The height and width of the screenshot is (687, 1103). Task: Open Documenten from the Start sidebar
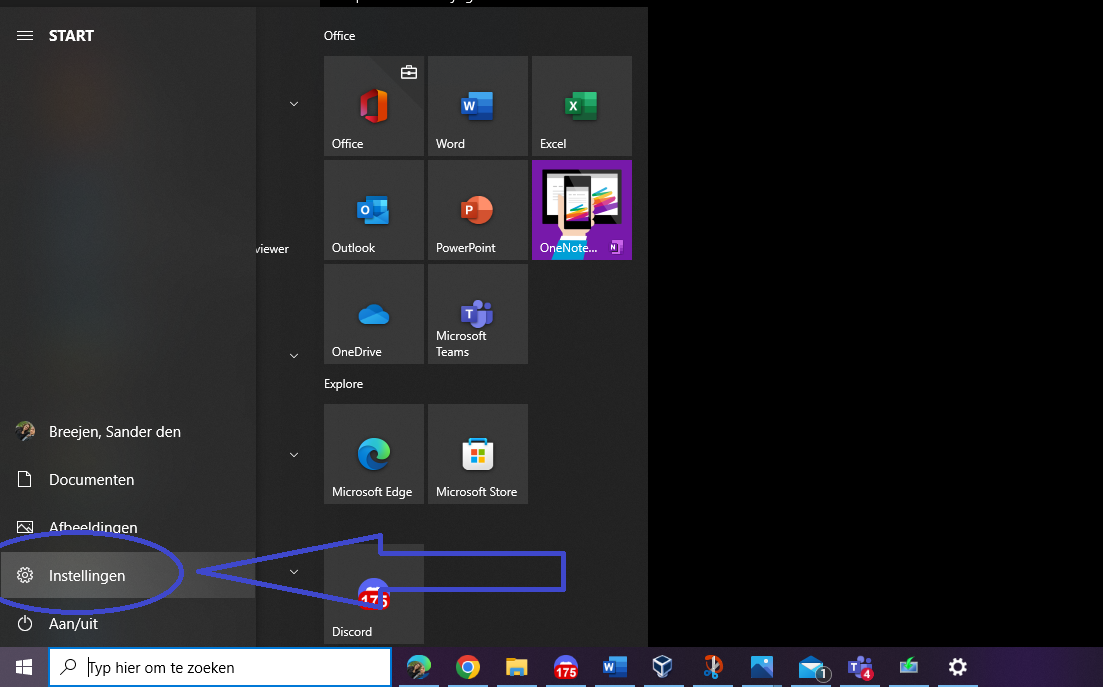127,480
